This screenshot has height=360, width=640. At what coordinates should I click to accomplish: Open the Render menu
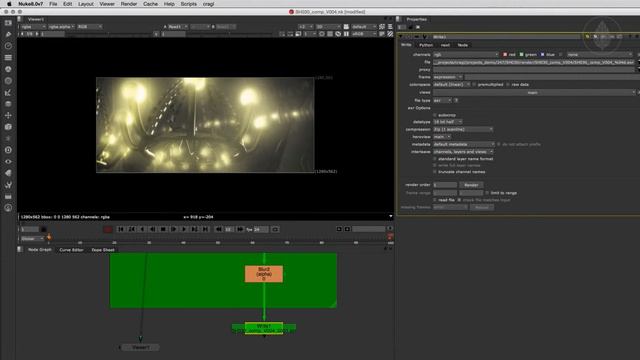coord(129,4)
